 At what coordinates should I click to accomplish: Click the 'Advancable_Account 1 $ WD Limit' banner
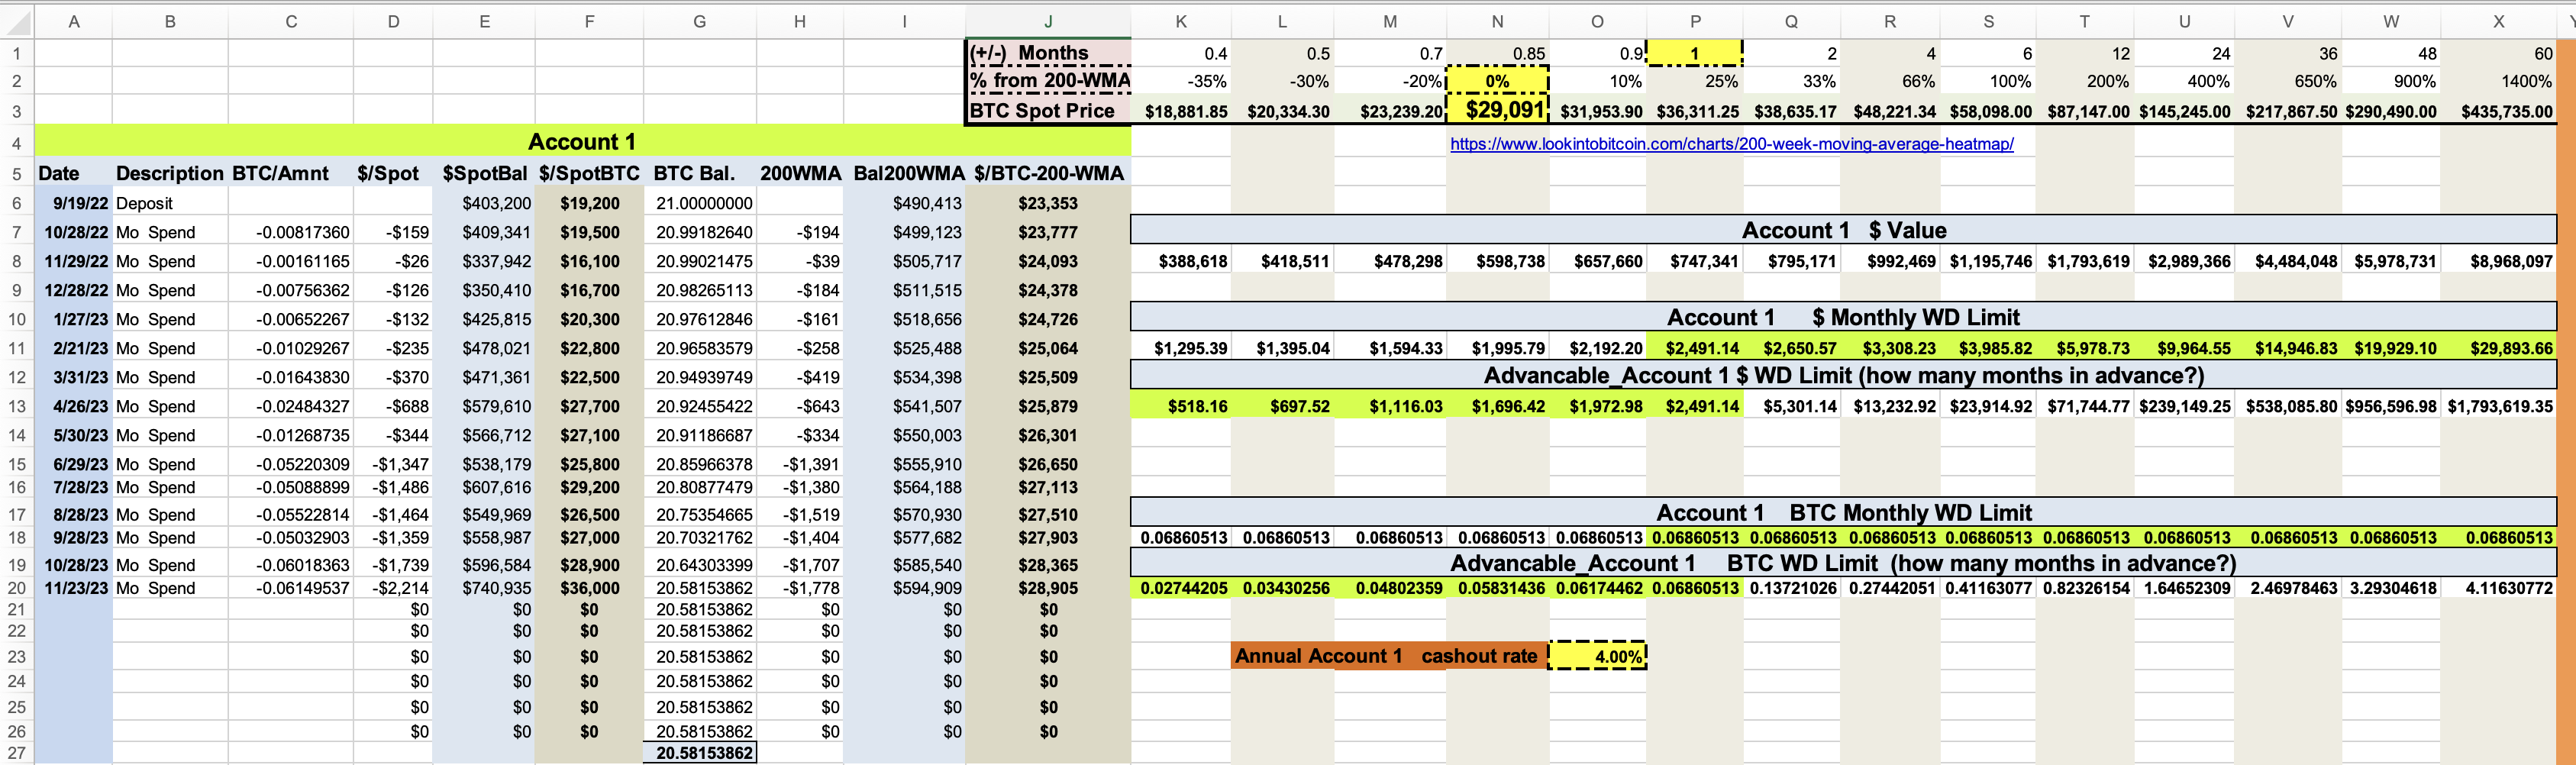(x=1843, y=376)
